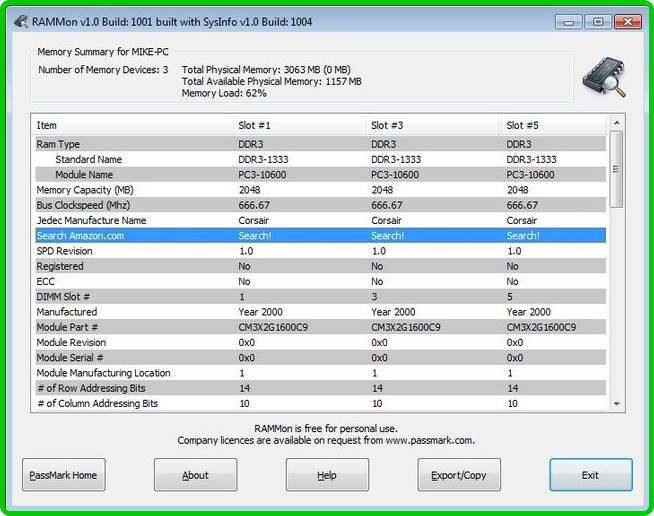Click the Slot #5 column header

pyautogui.click(x=553, y=125)
